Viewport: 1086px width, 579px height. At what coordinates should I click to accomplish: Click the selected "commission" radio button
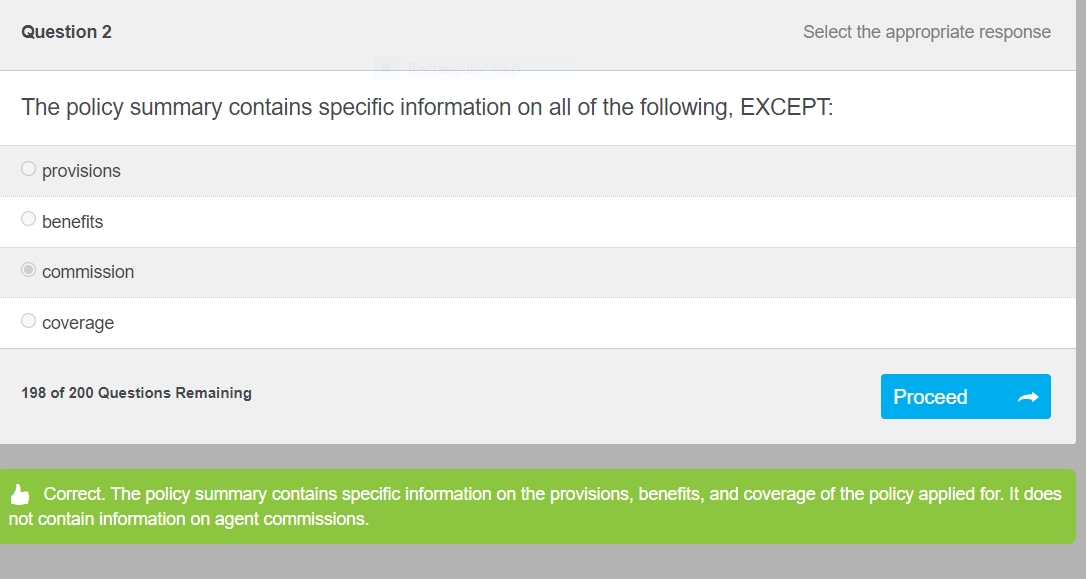coord(28,269)
